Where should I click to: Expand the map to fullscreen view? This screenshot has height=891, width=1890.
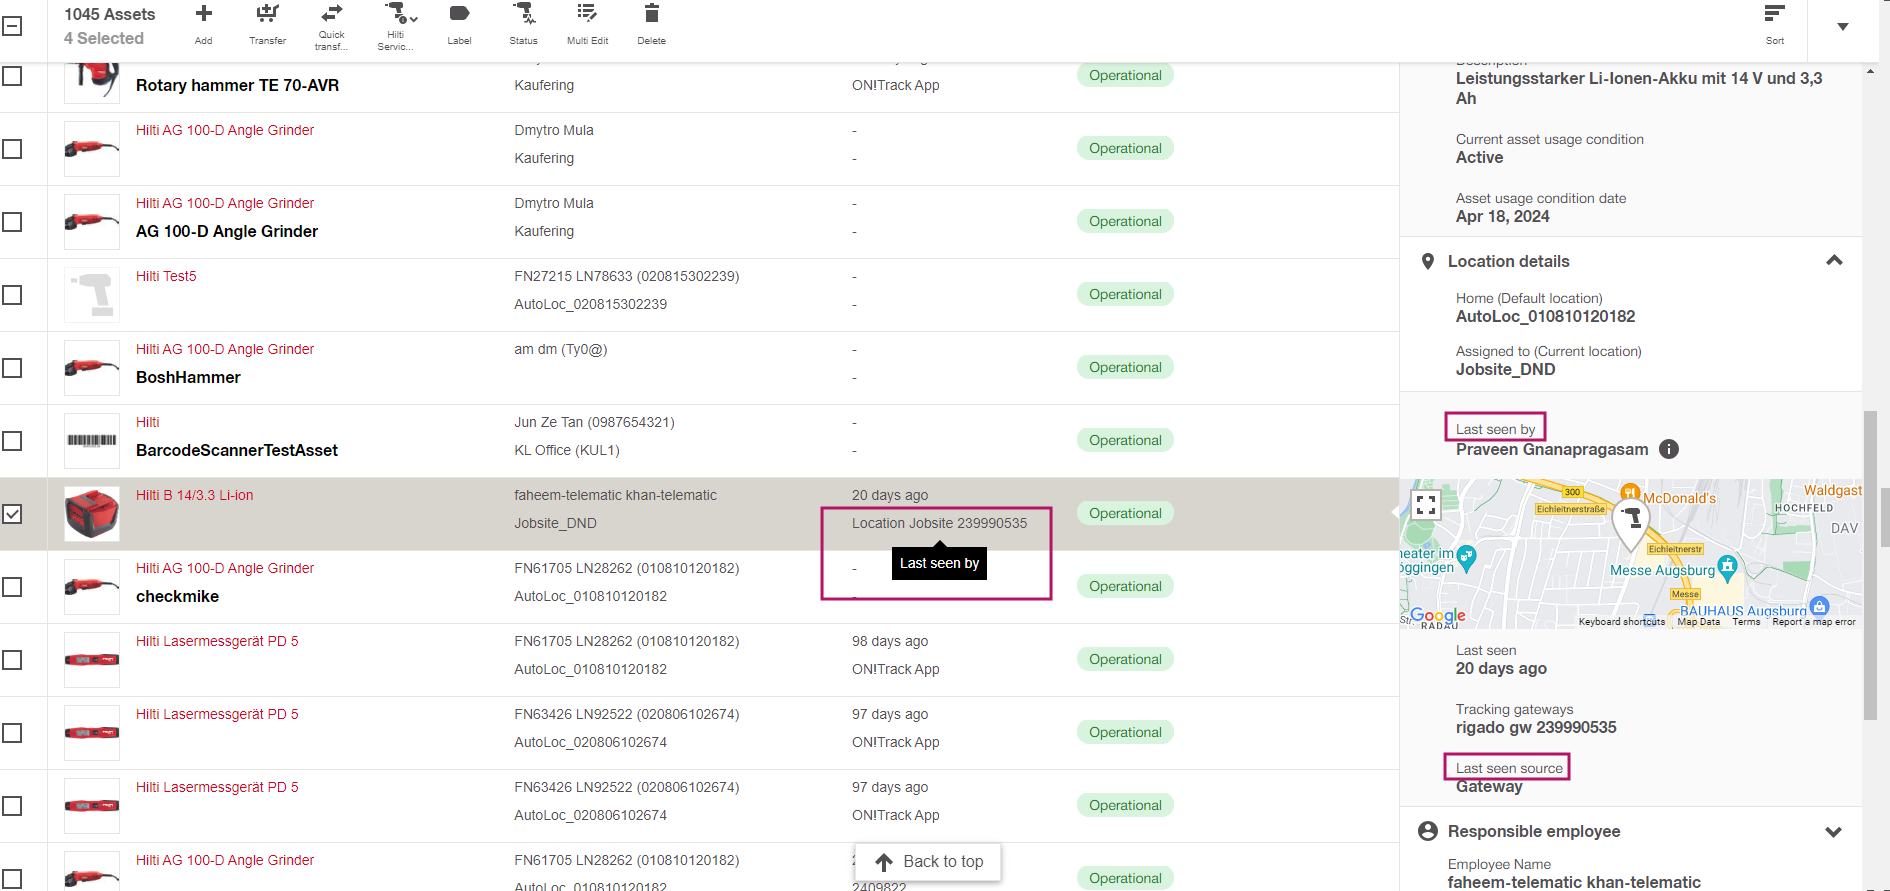(x=1426, y=505)
